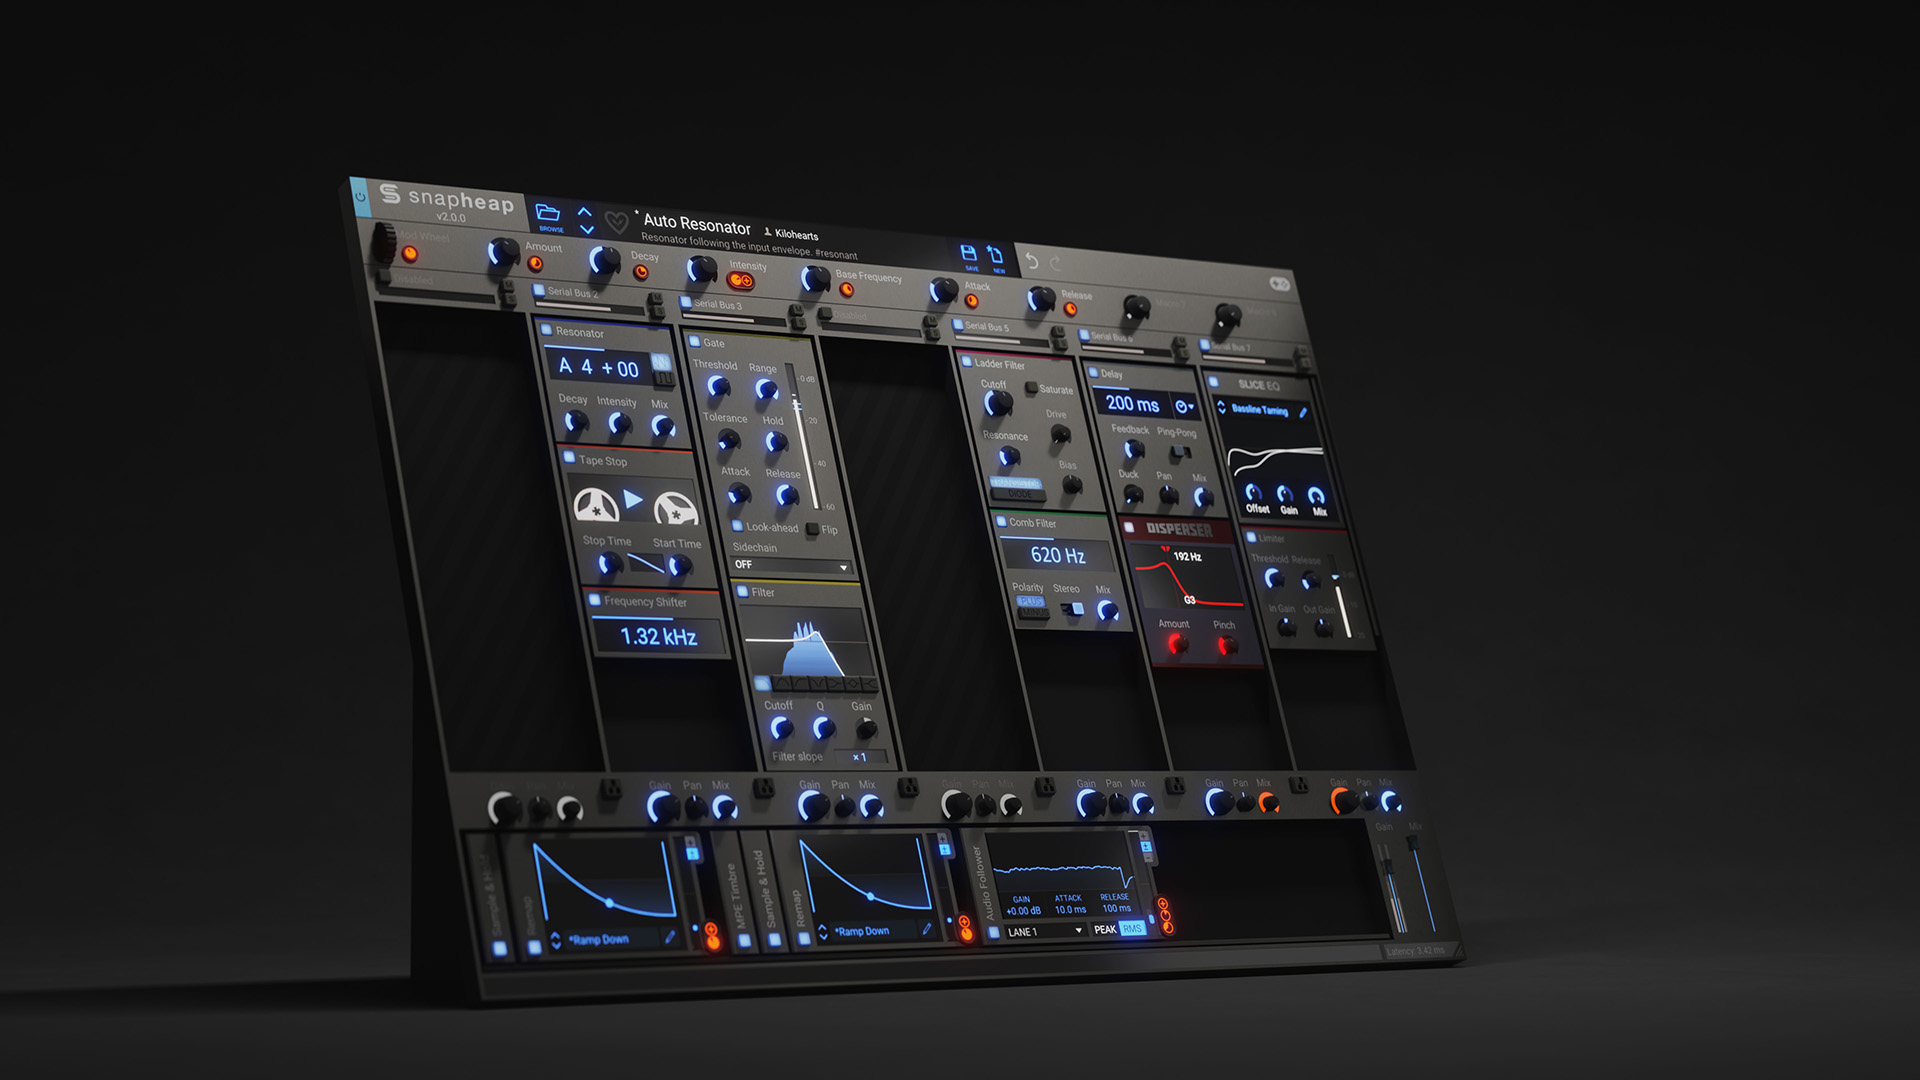
Task: Toggle the Snap Heap power button
Action: tap(360, 196)
